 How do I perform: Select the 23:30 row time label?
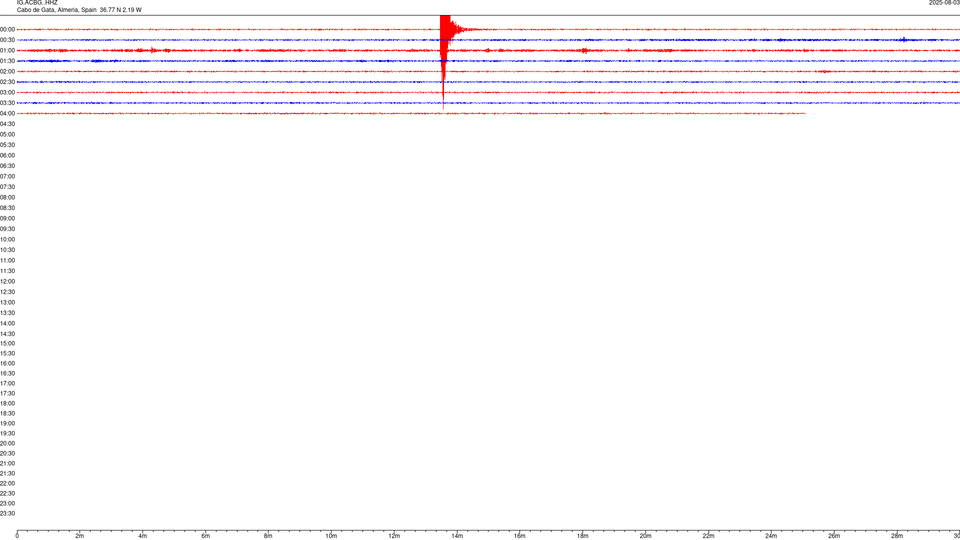[8, 513]
